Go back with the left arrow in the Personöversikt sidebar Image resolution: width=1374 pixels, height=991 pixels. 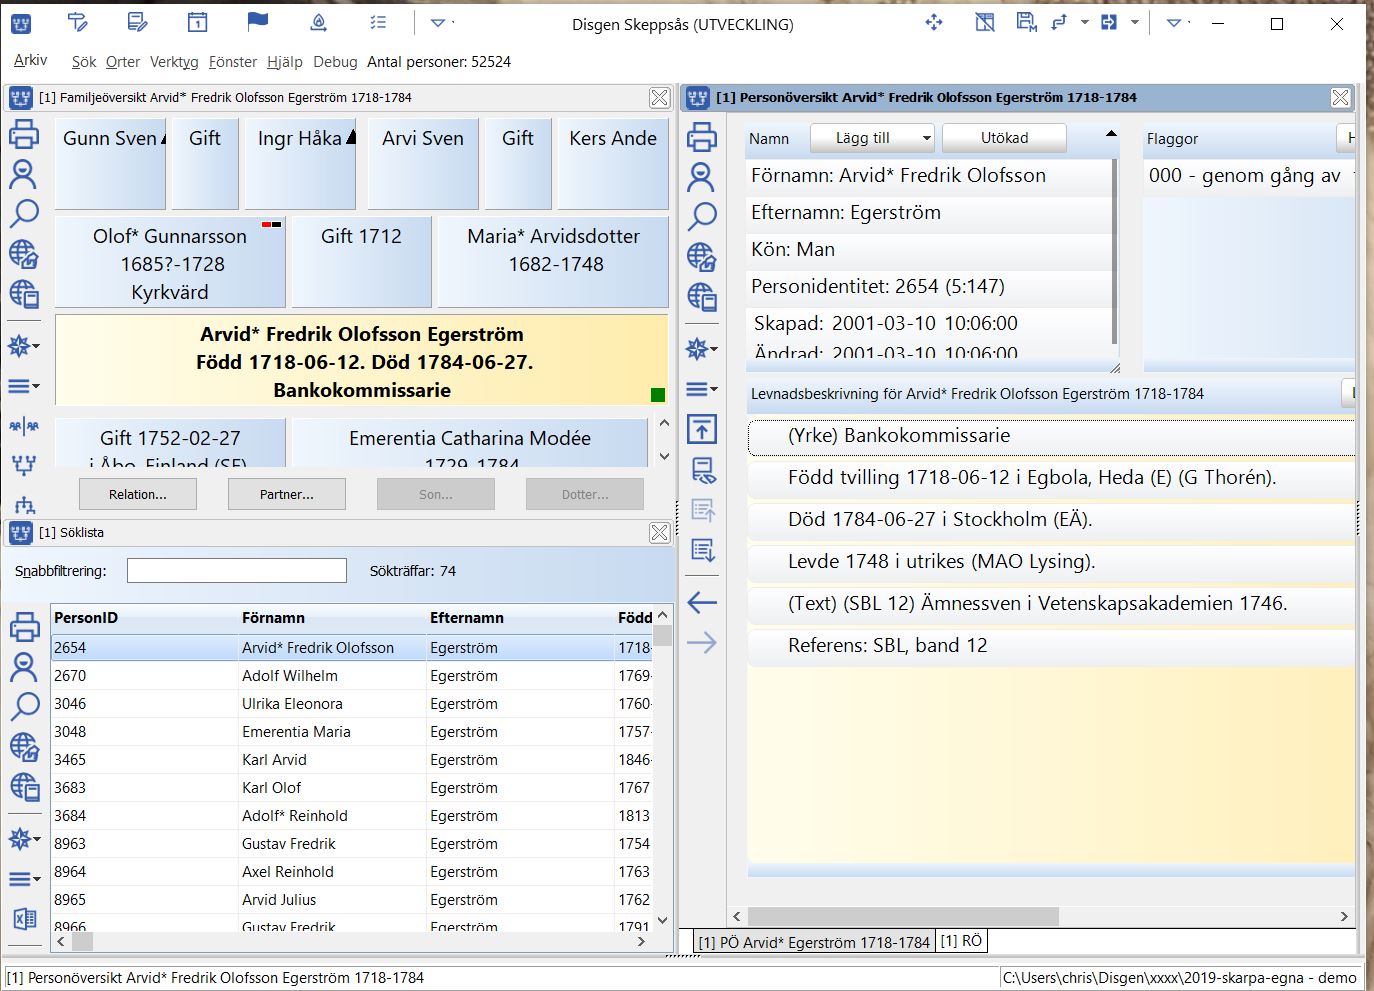coord(702,602)
